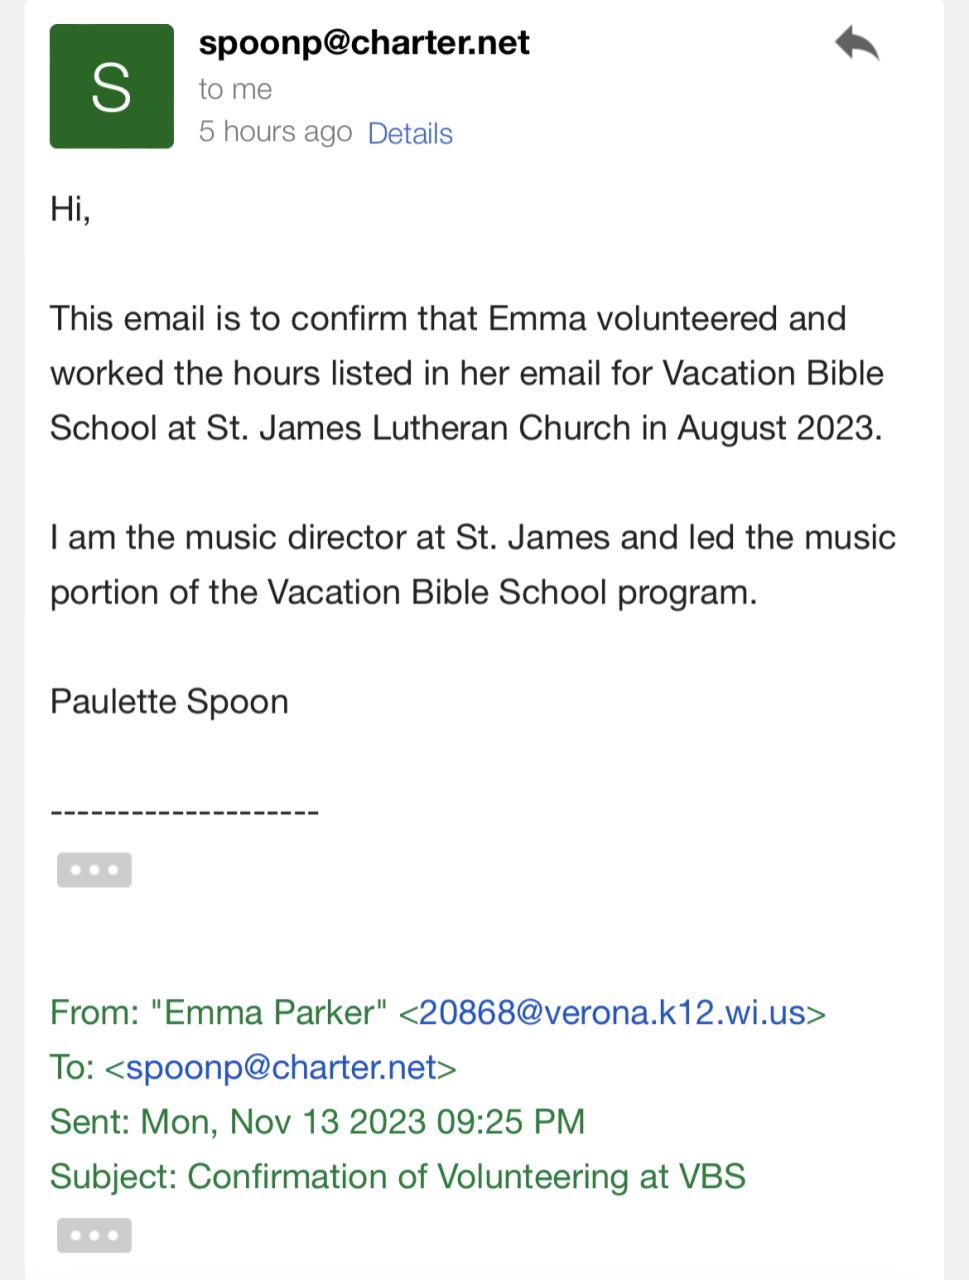969x1280 pixels.
Task: Click the music director paragraph
Action: (x=472, y=564)
